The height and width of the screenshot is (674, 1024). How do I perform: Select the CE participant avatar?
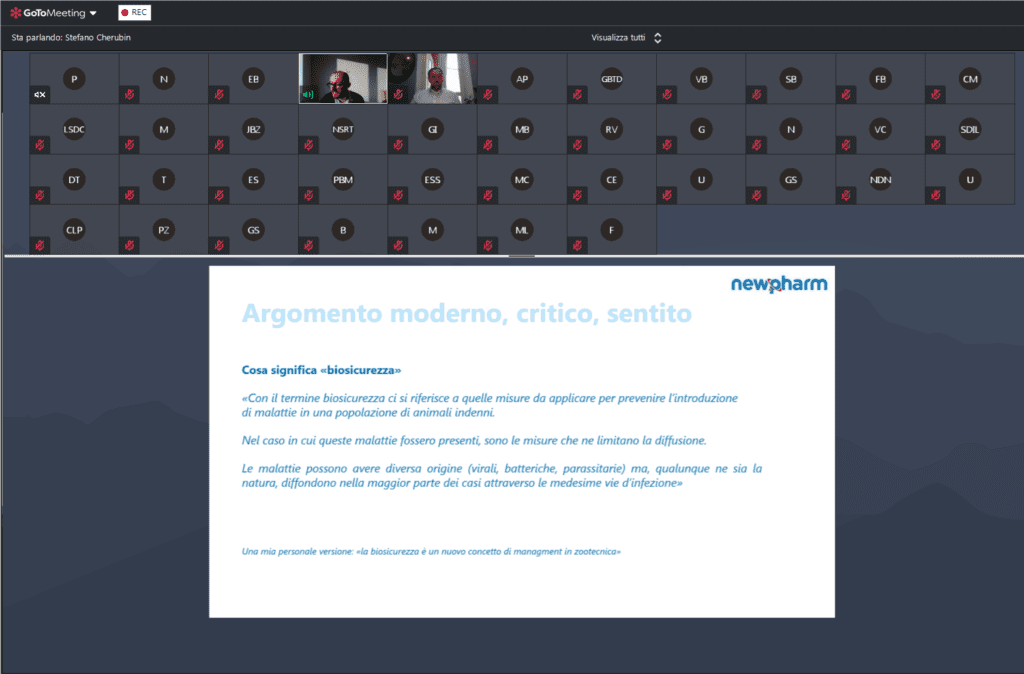click(x=611, y=180)
